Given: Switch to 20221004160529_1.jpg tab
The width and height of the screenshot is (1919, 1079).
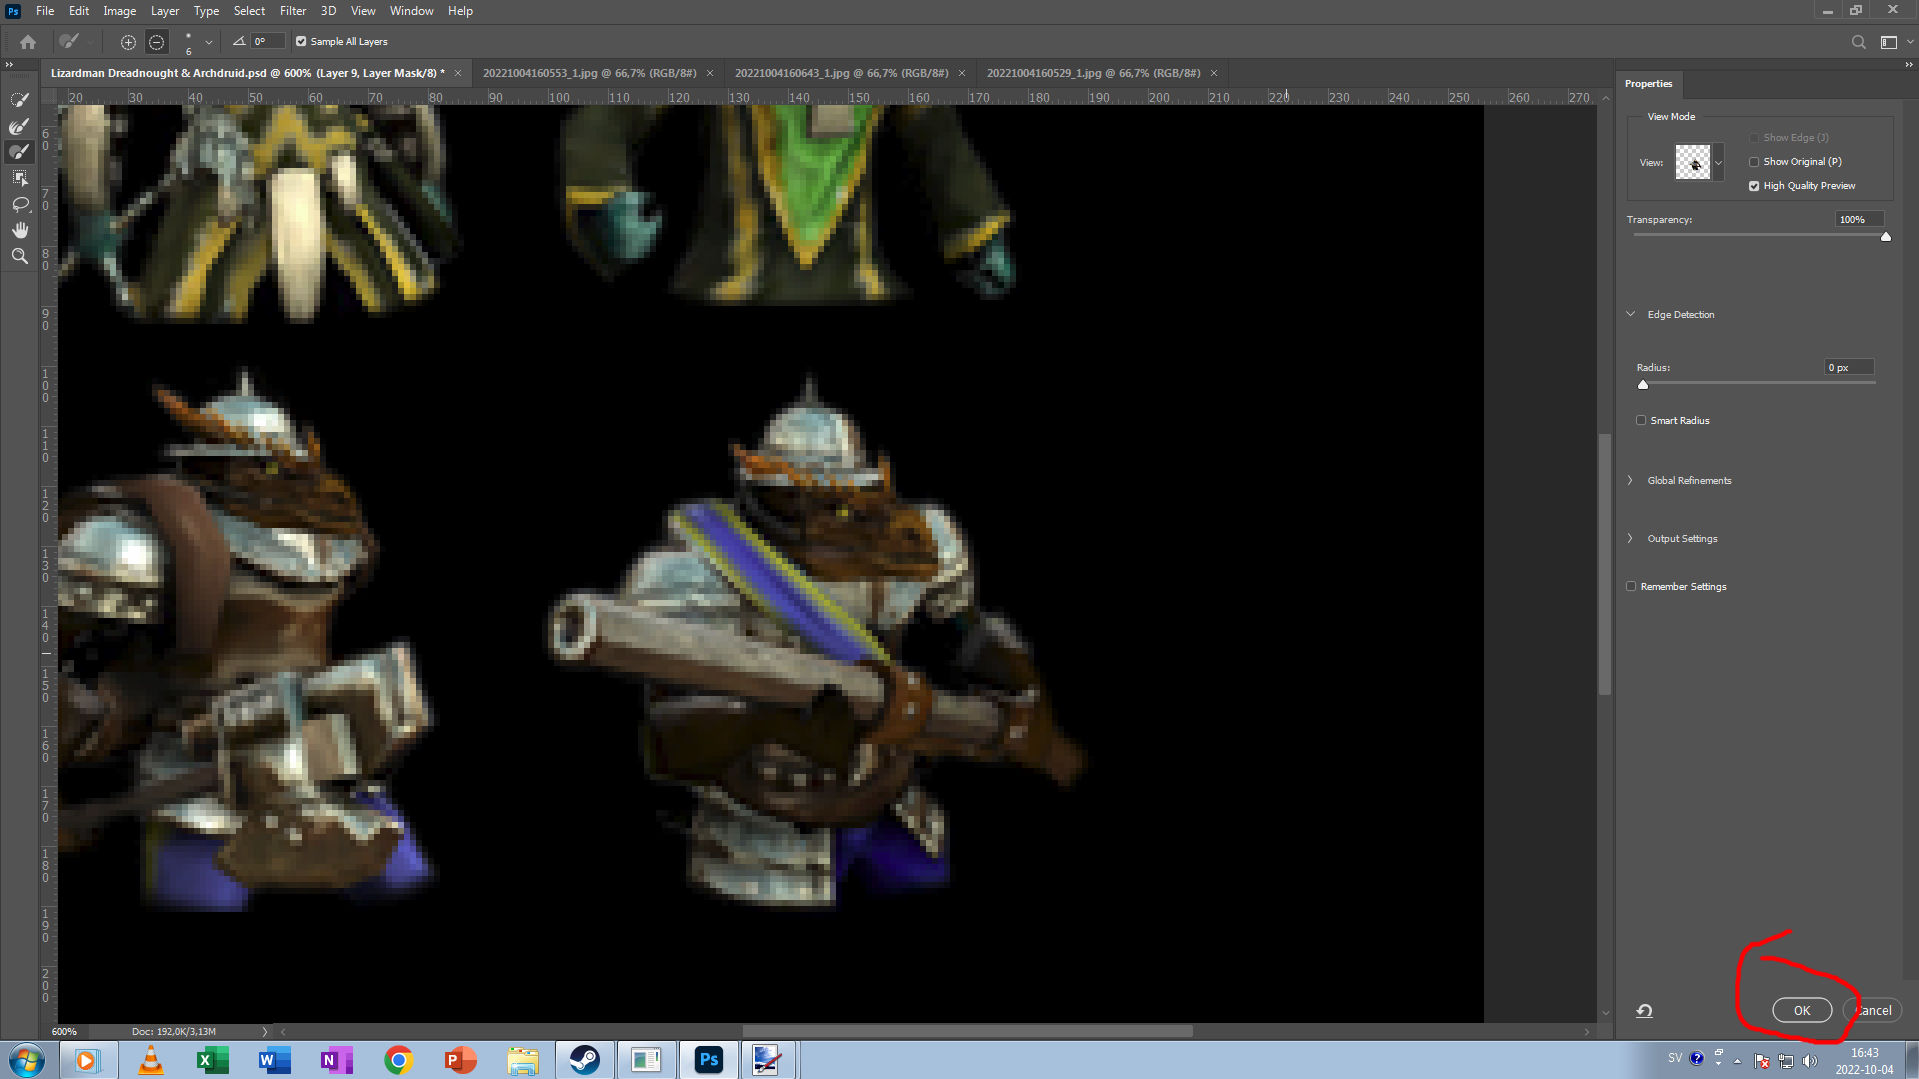Looking at the screenshot, I should pyautogui.click(x=1093, y=73).
